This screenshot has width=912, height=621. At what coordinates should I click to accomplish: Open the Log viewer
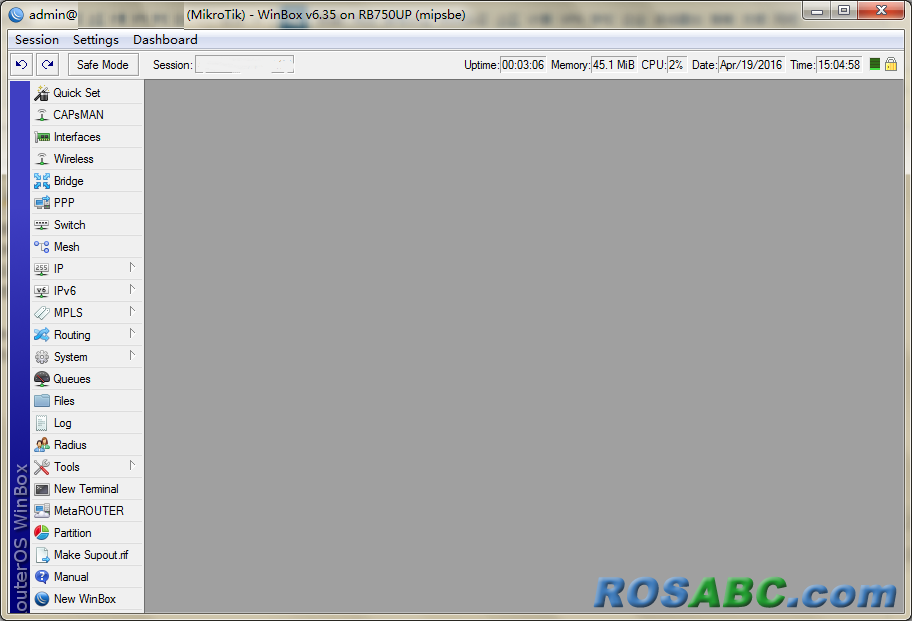(86, 423)
